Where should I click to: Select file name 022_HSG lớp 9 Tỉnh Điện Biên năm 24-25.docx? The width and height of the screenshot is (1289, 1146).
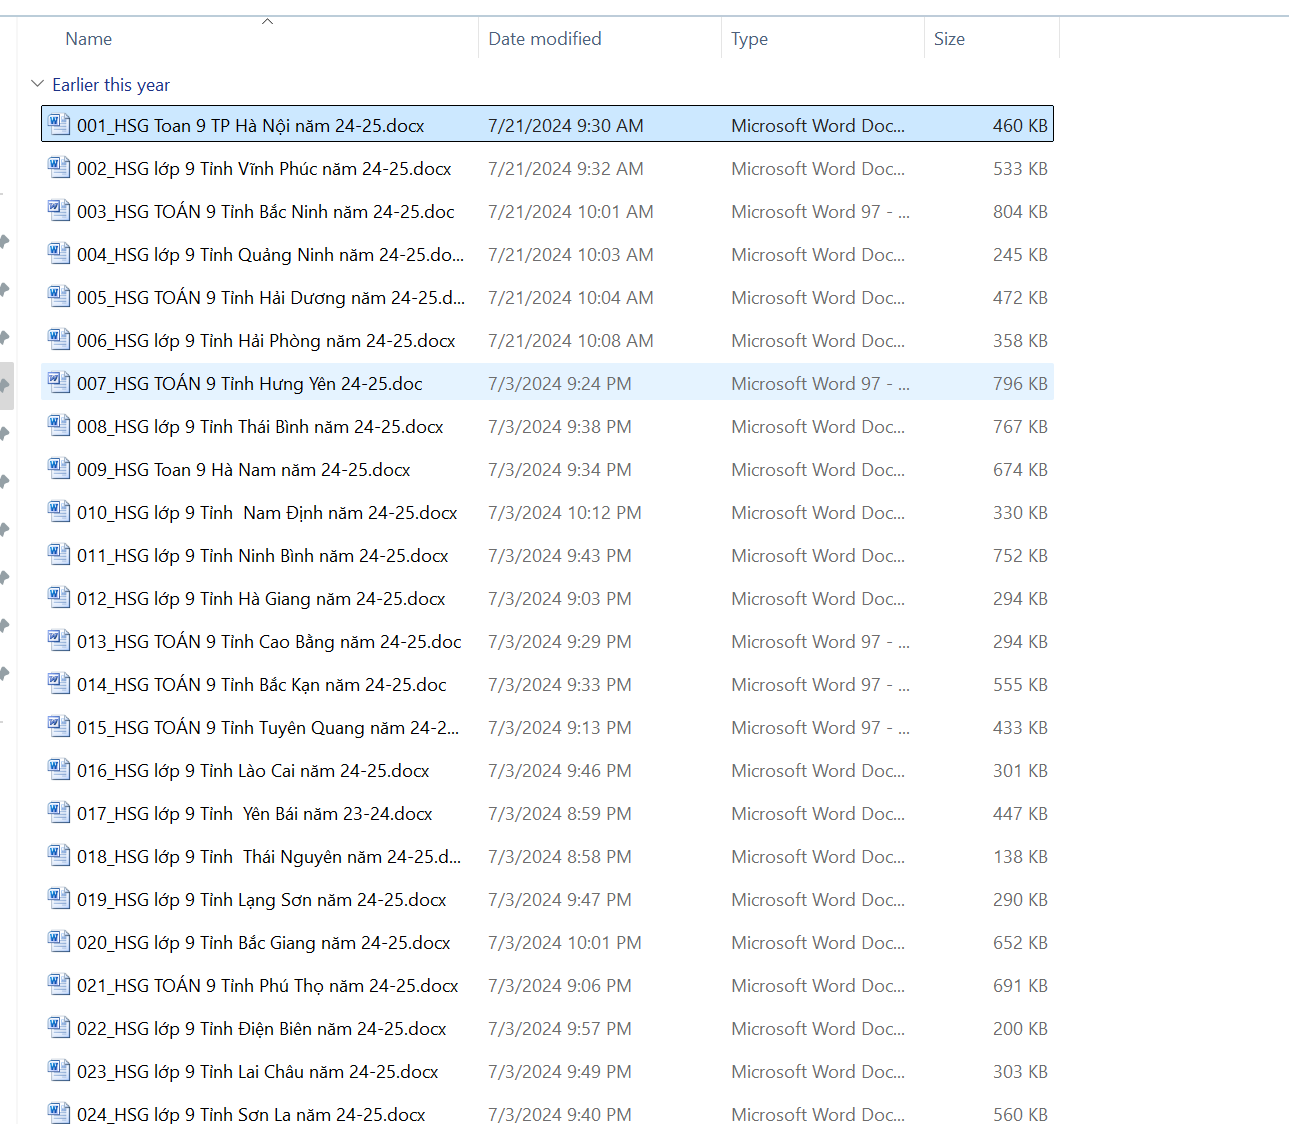click(x=262, y=1029)
